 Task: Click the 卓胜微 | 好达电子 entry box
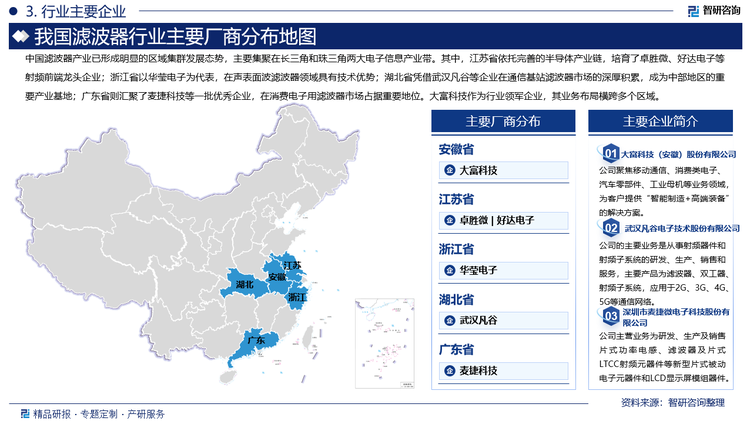pos(504,220)
